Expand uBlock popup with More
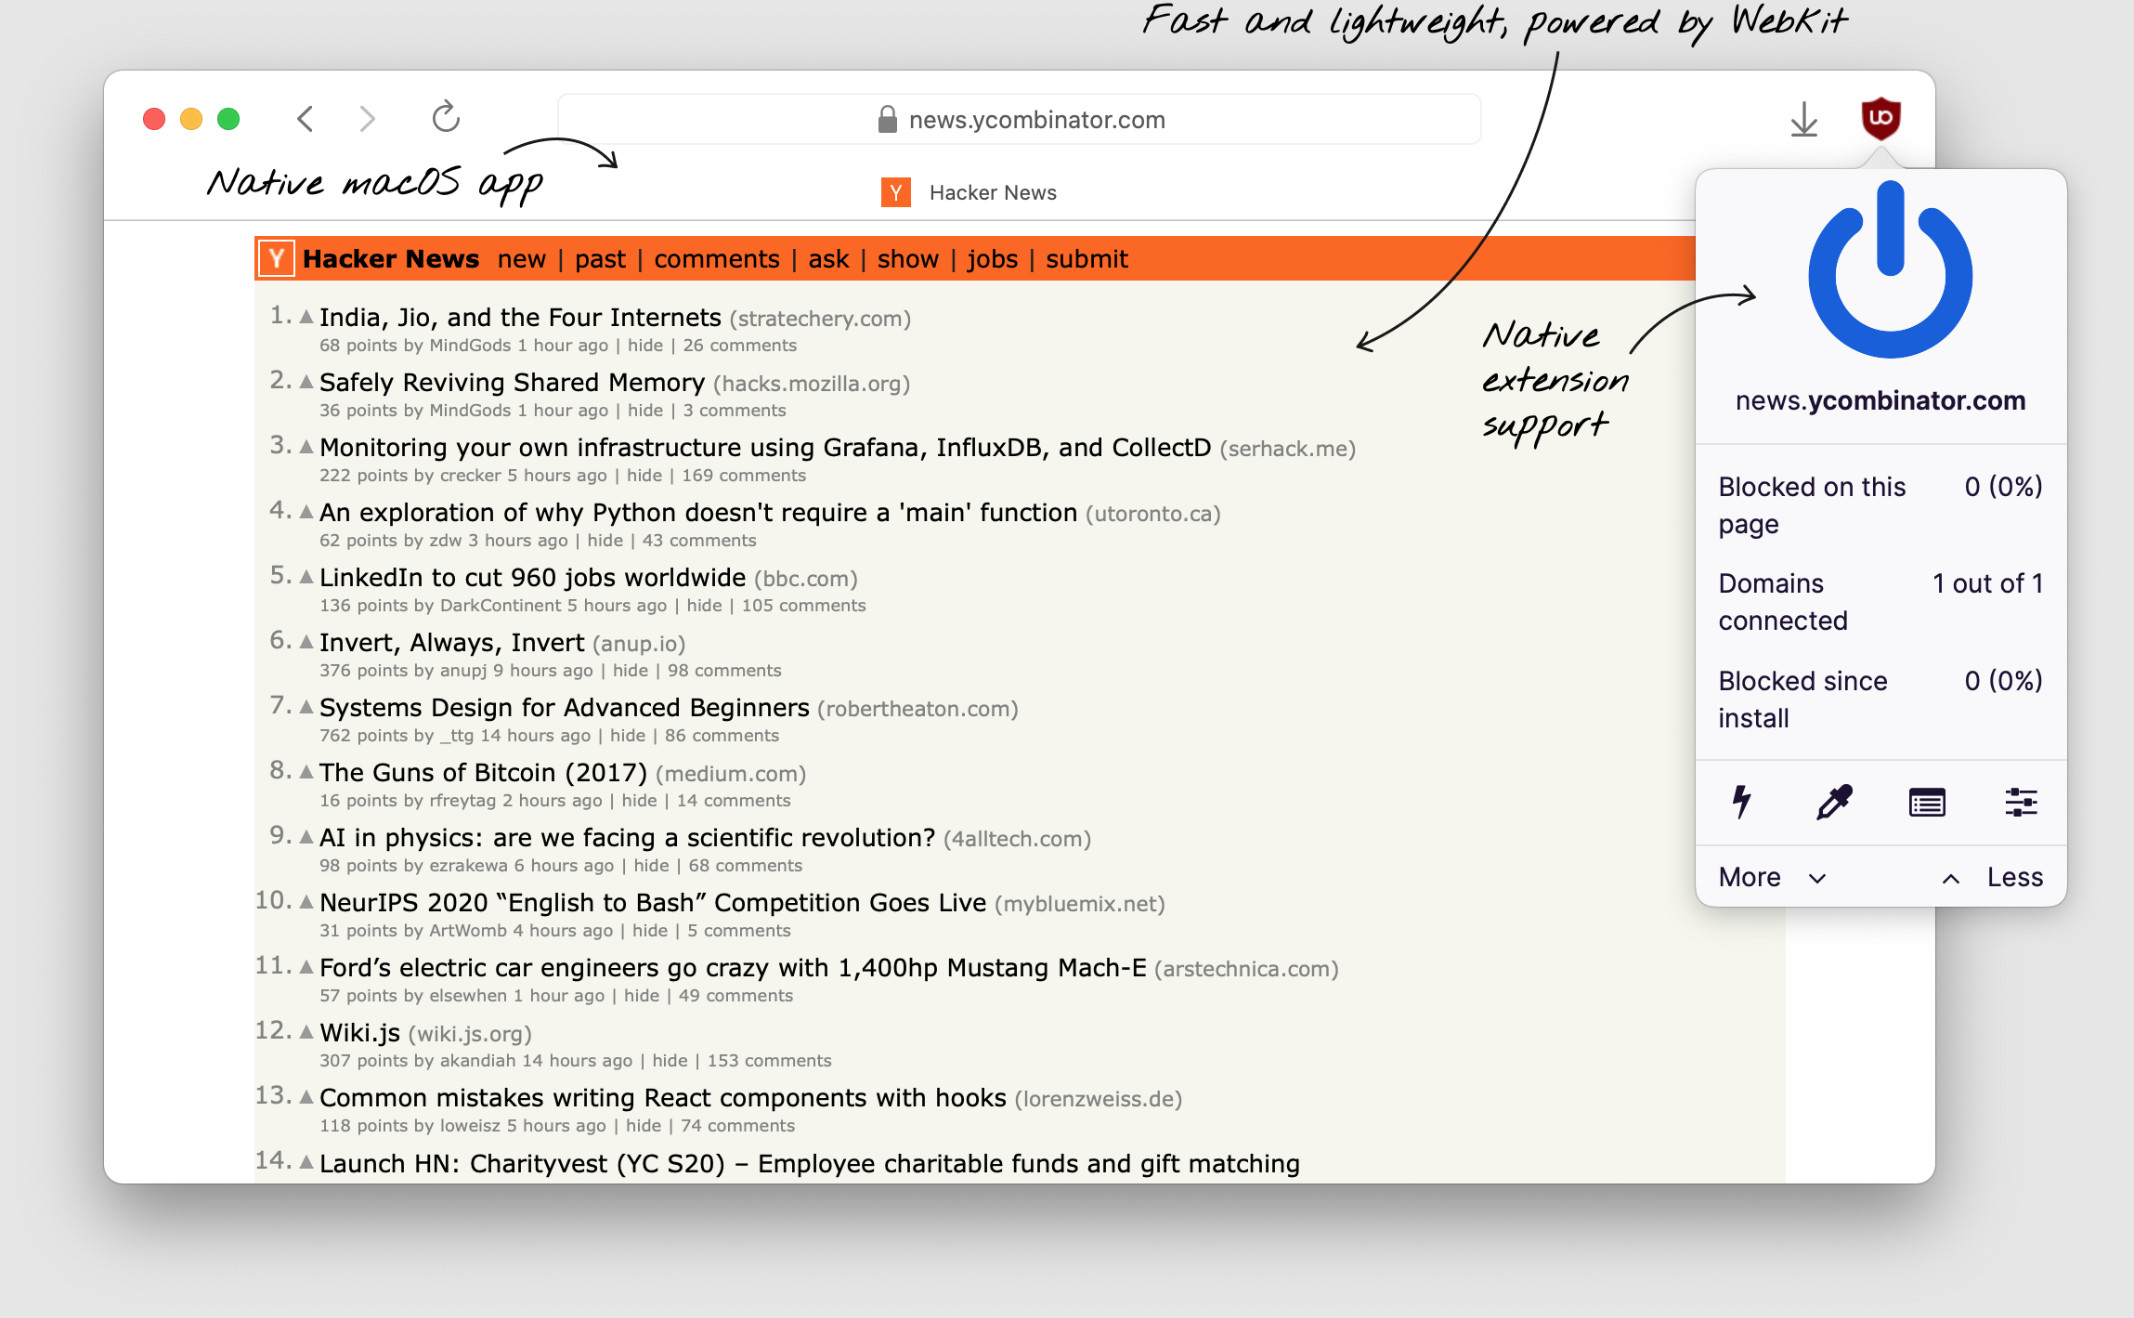Viewport: 2134px width, 1318px height. click(1772, 877)
